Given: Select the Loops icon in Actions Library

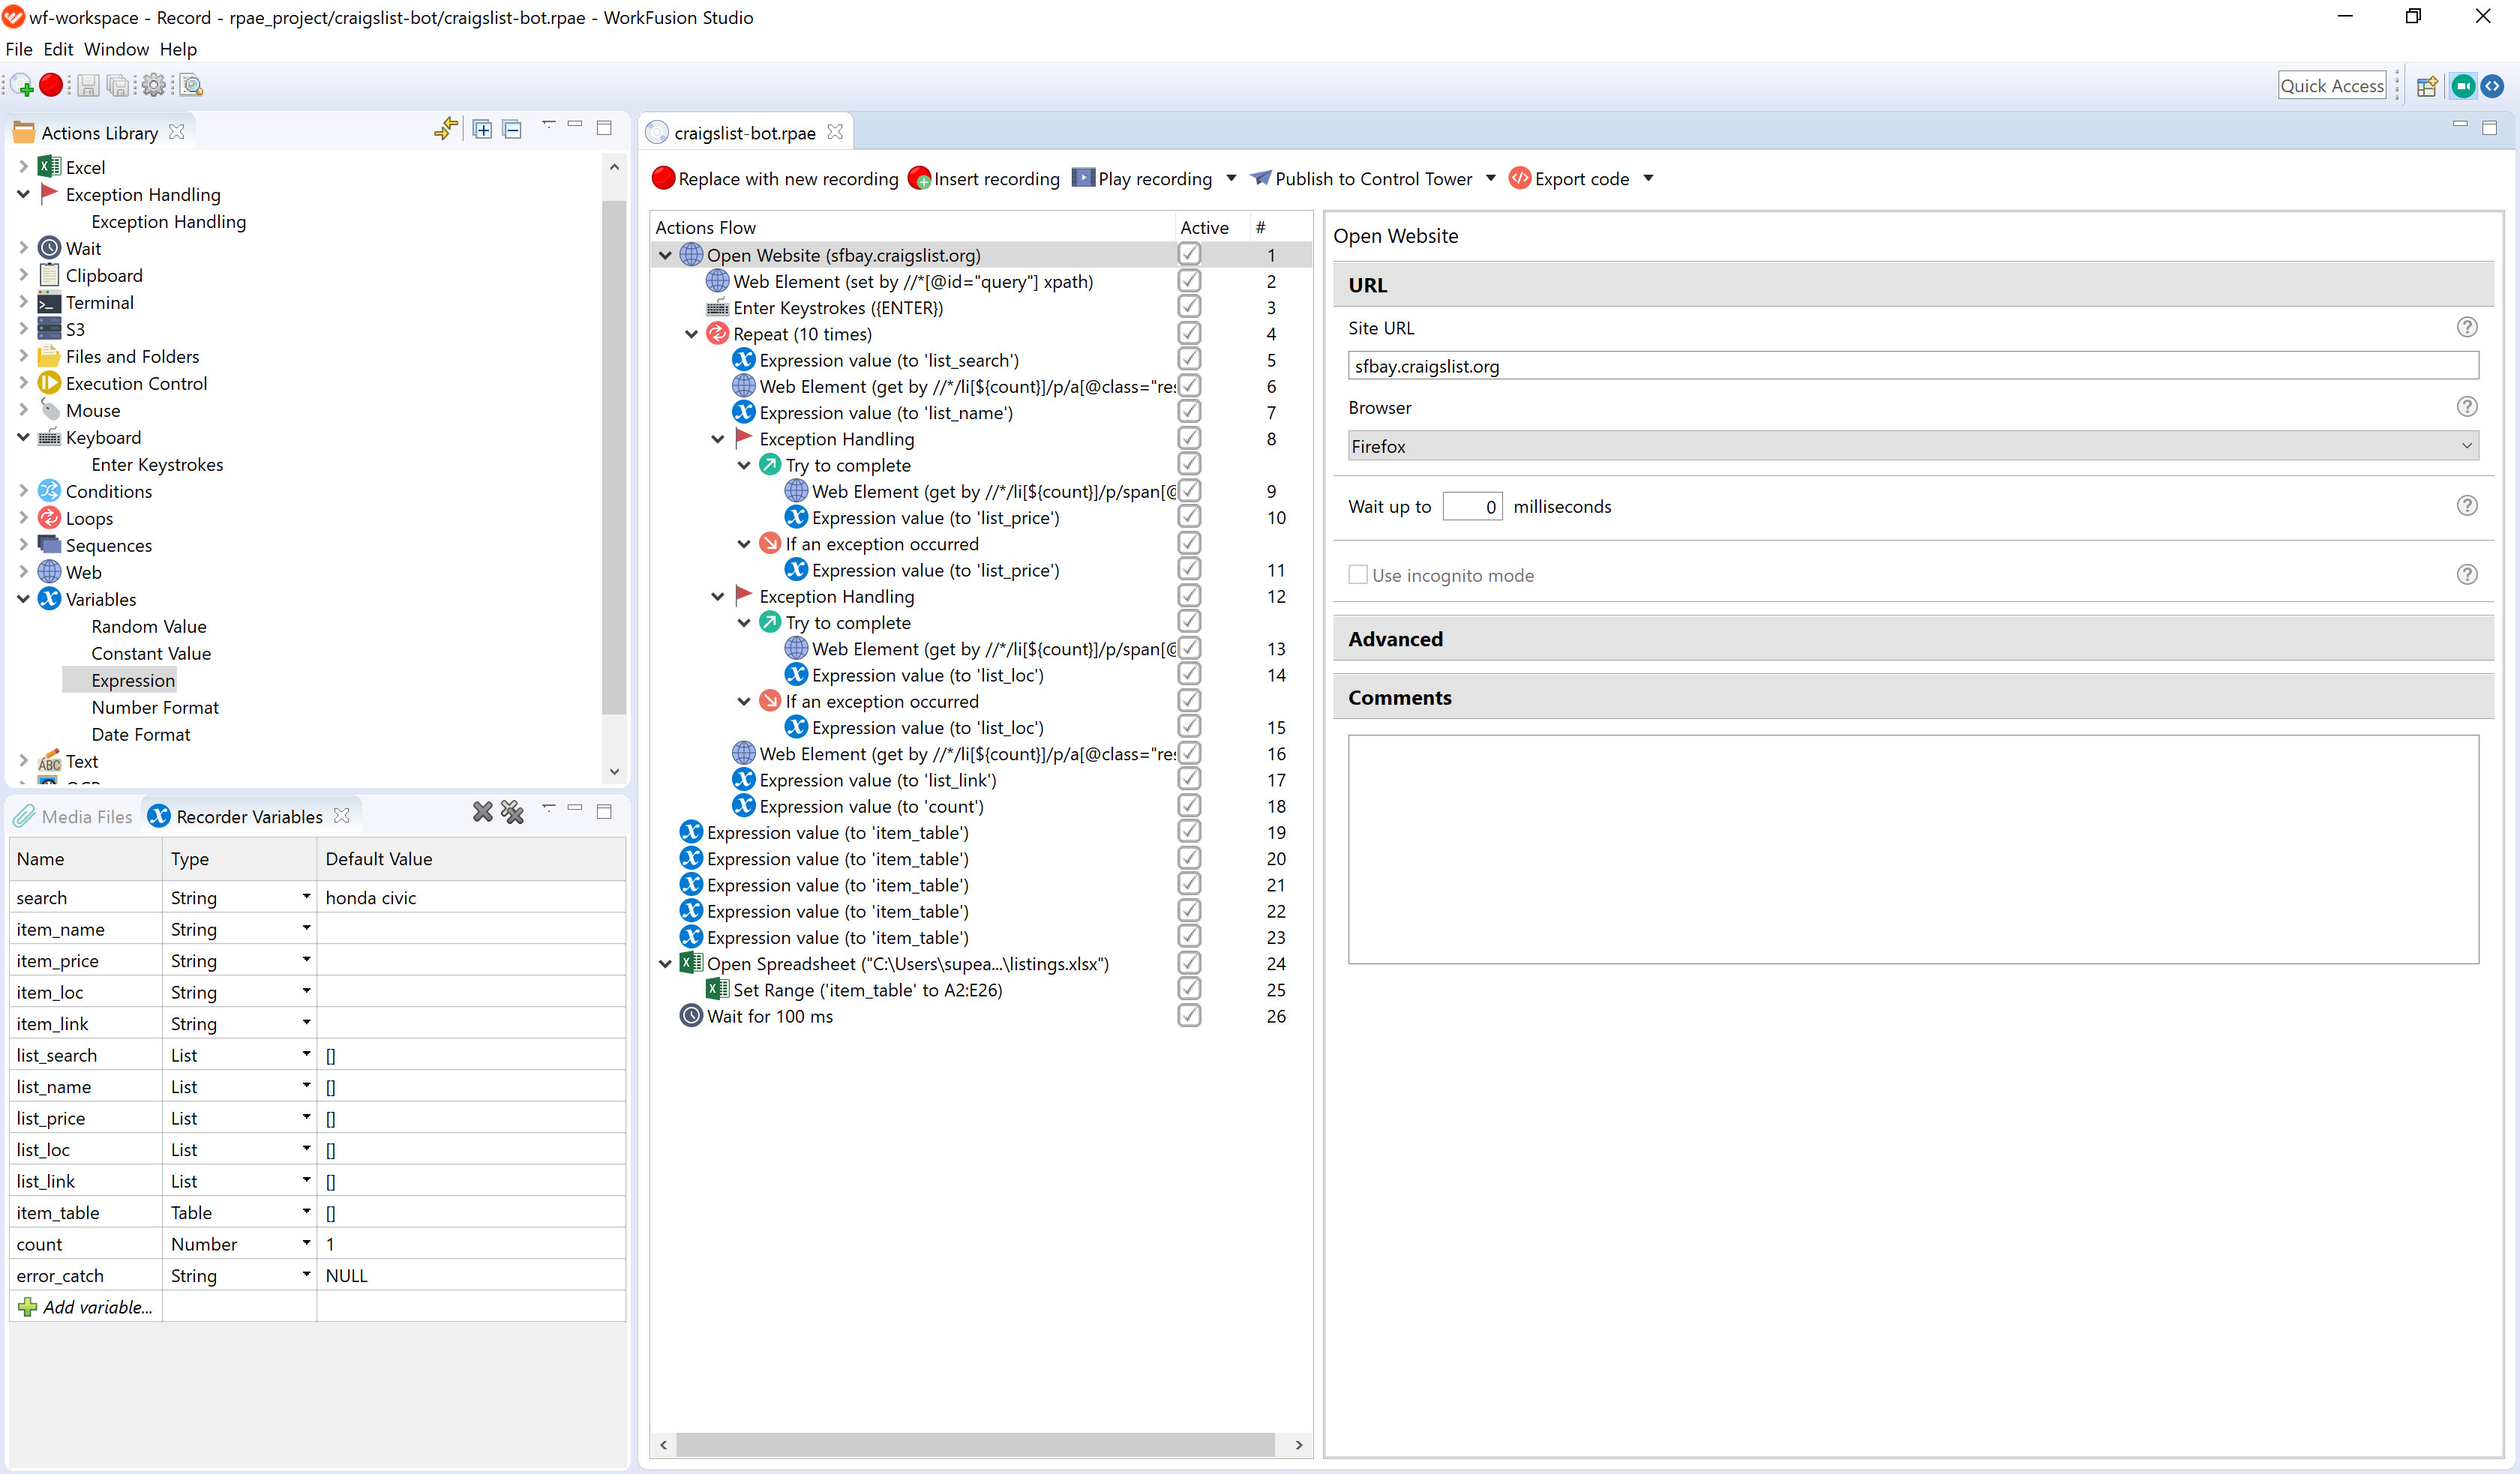Looking at the screenshot, I should tap(49, 518).
